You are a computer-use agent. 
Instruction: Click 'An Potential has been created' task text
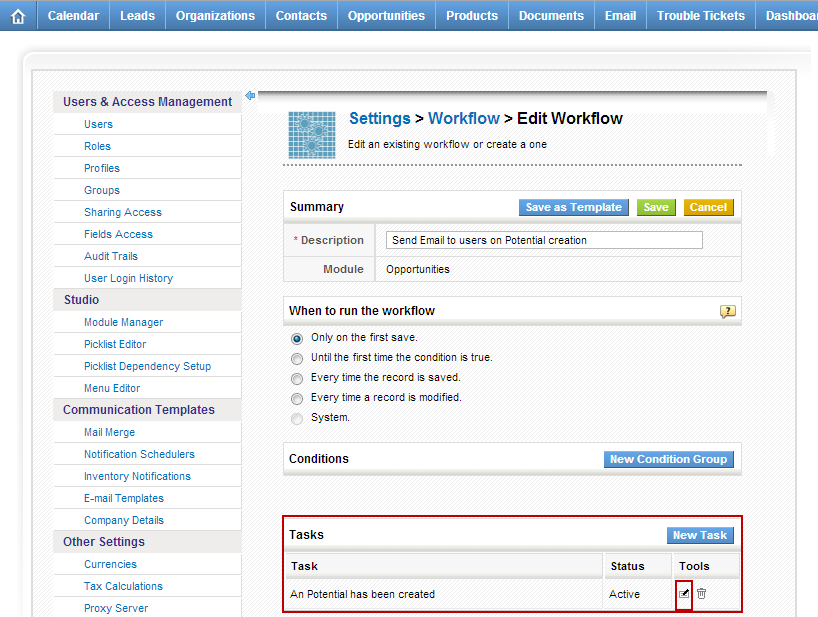click(363, 594)
